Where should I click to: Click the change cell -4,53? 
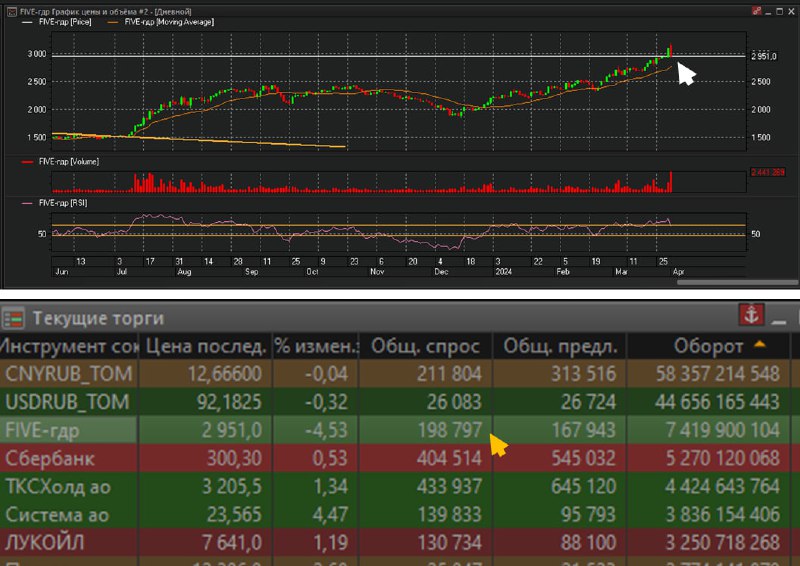(316, 430)
